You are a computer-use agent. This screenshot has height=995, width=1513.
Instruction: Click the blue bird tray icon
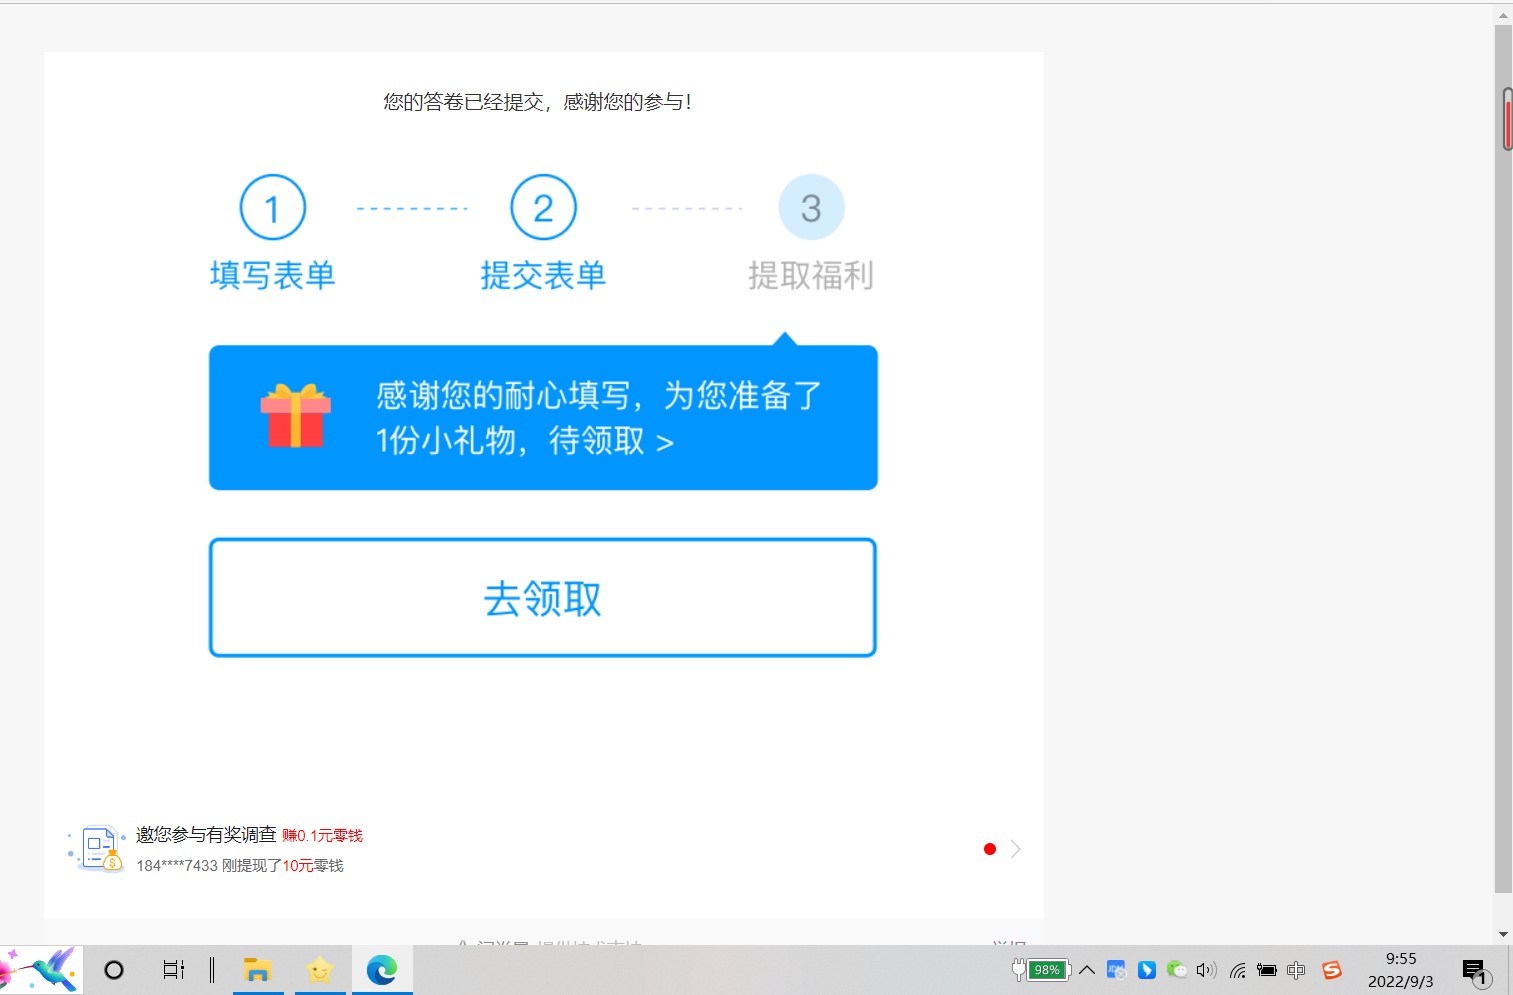point(1147,970)
